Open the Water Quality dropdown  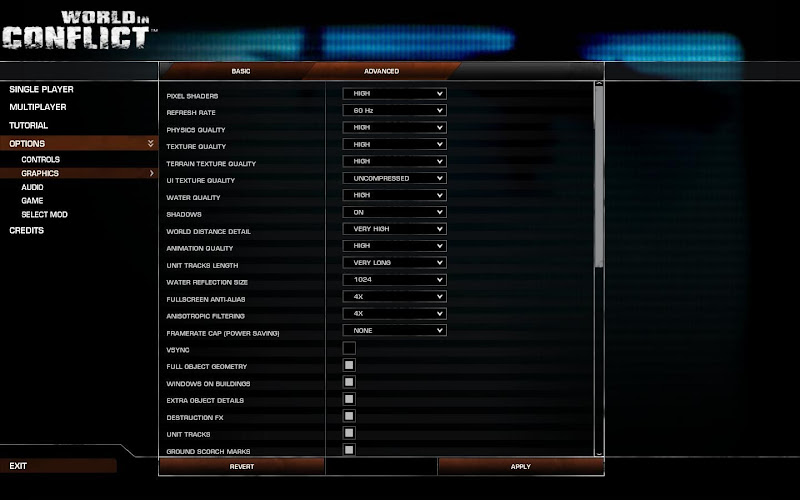point(394,195)
